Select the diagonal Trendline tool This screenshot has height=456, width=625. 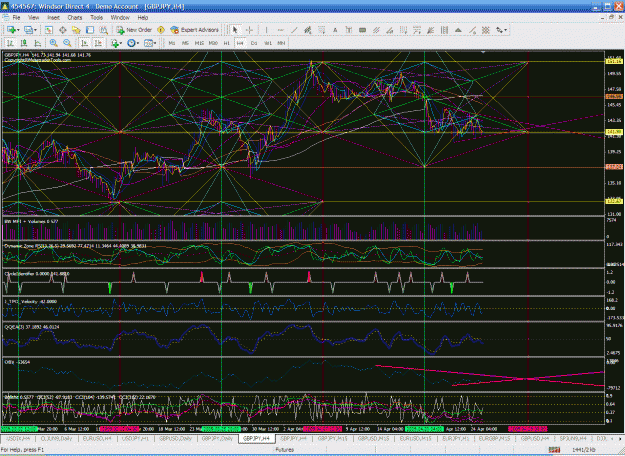pyautogui.click(x=294, y=30)
